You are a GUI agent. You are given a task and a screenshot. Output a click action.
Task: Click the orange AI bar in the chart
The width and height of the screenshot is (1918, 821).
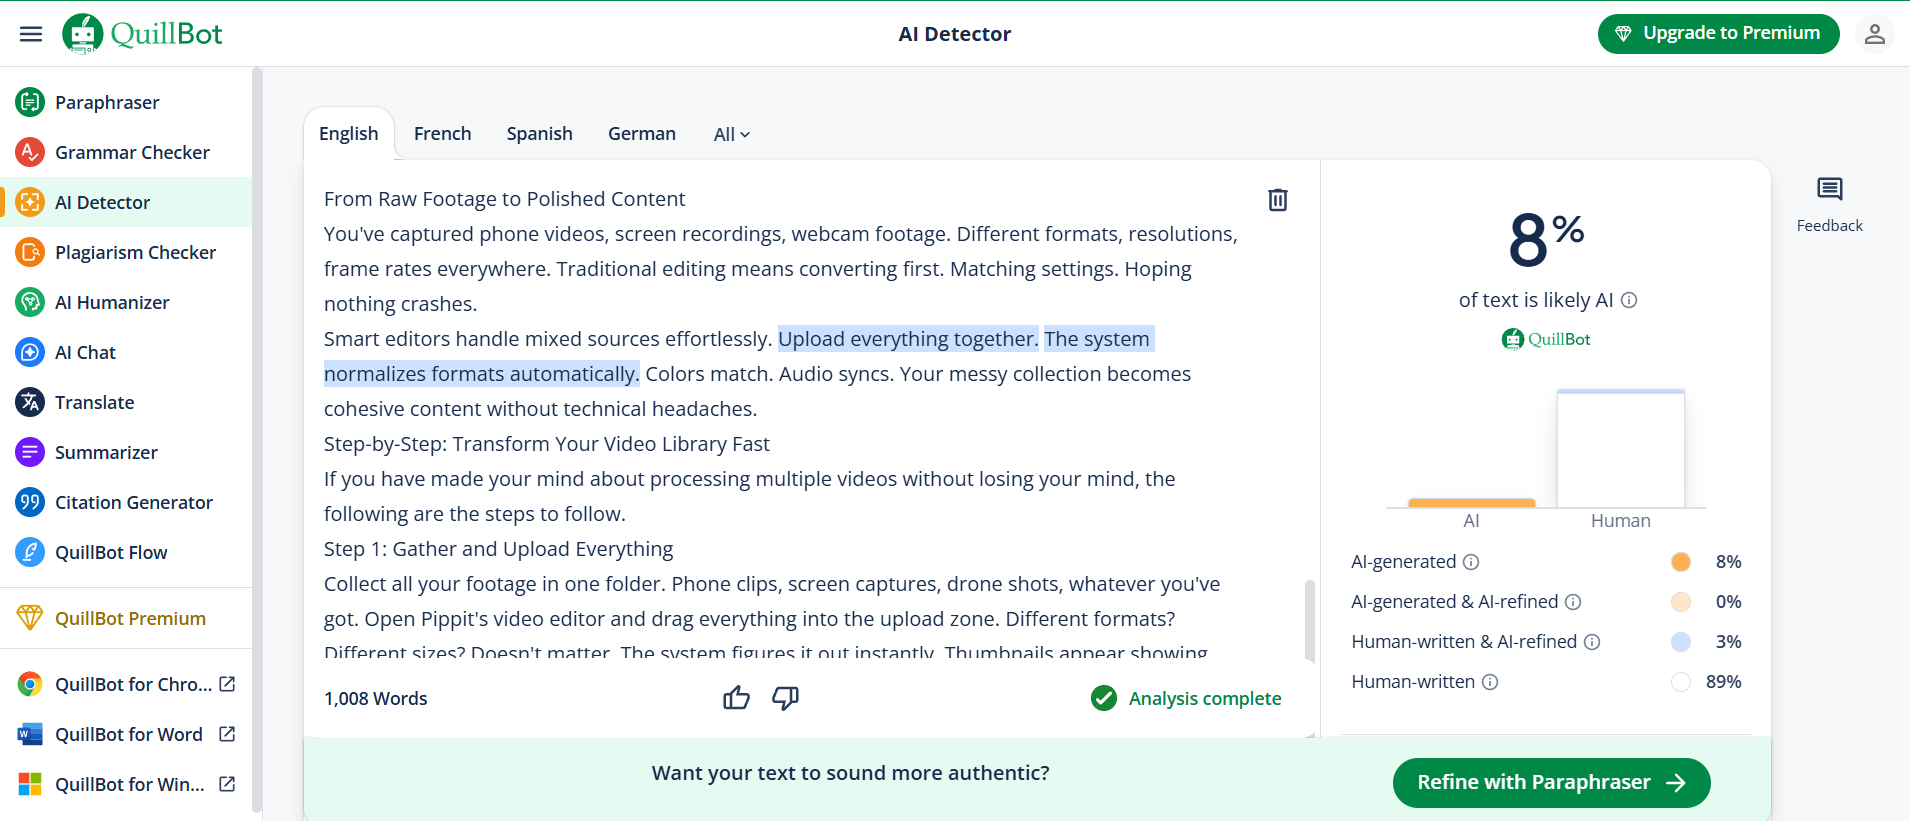coord(1471,503)
